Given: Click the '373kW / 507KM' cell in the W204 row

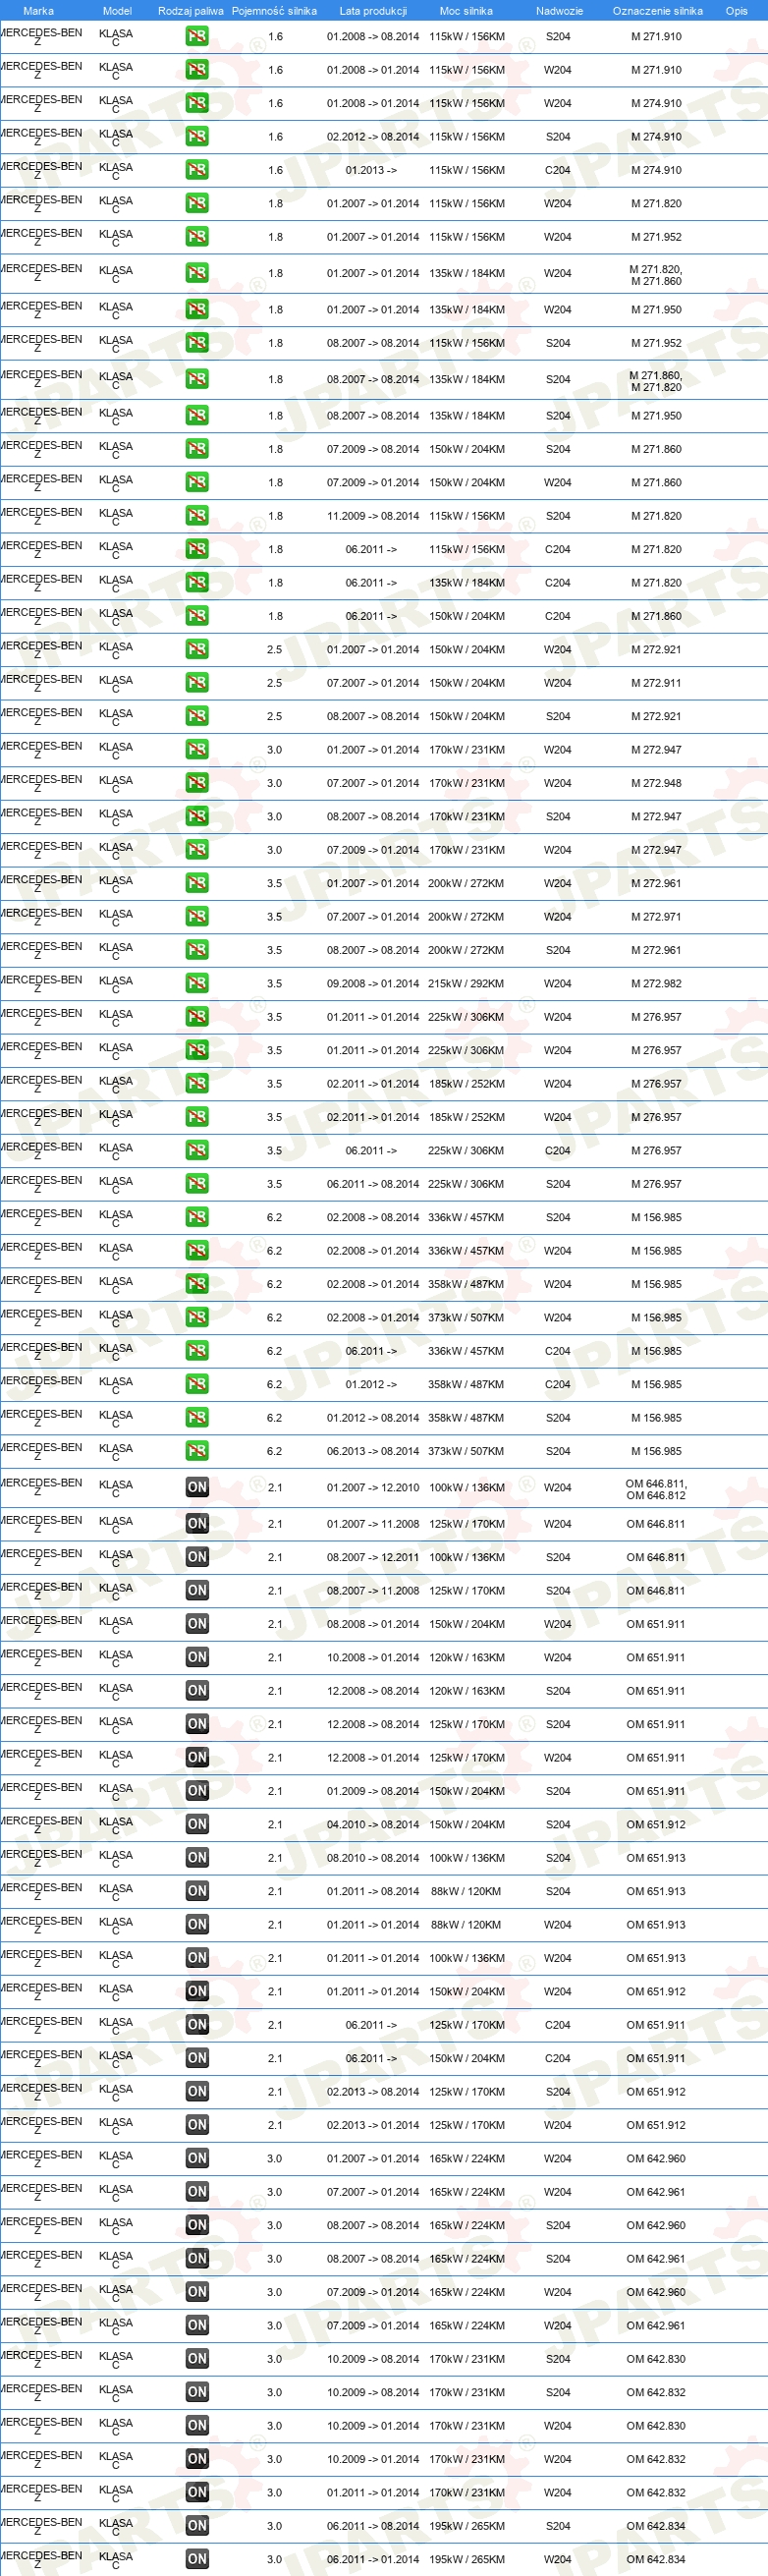Looking at the screenshot, I should 466,1318.
